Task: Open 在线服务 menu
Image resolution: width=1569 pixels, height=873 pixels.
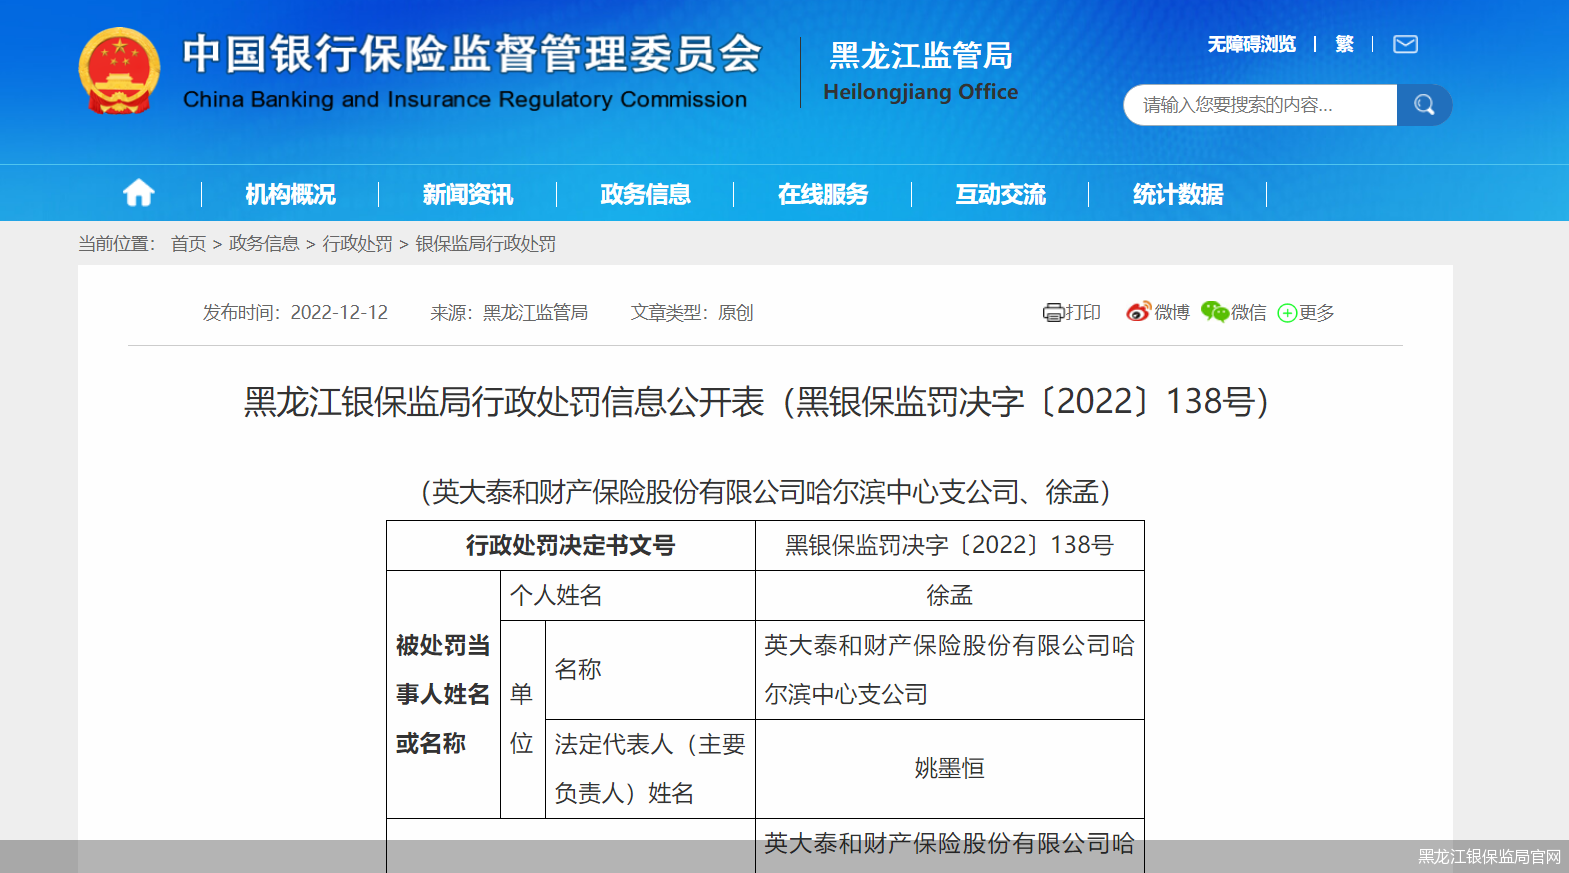Action: pos(823,194)
